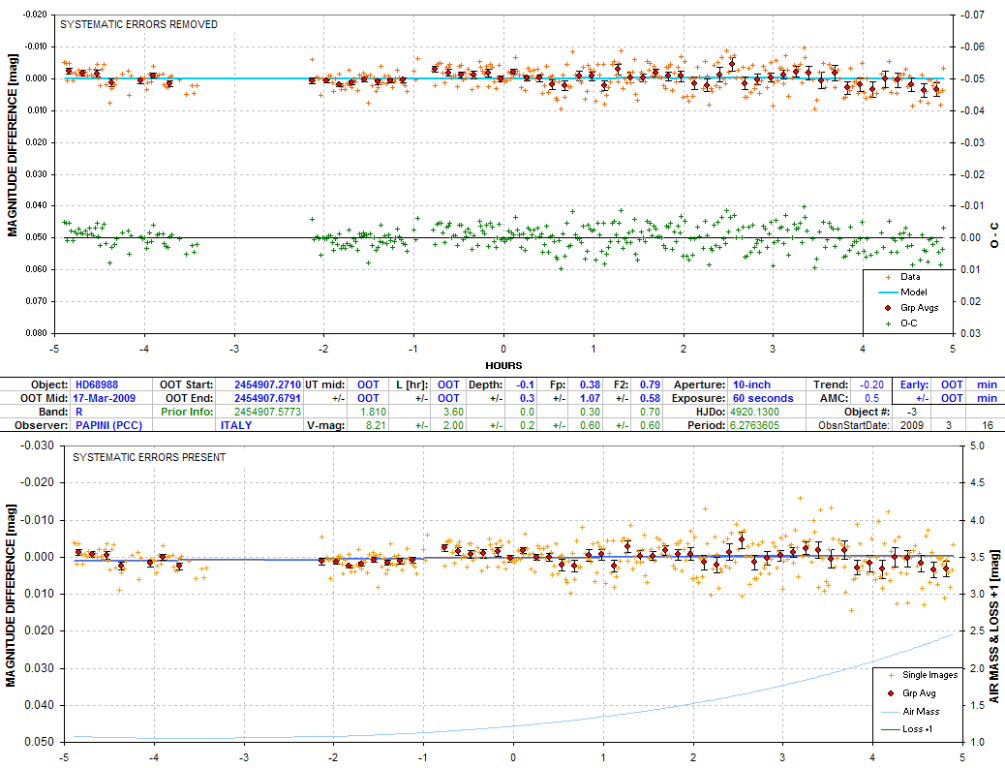The height and width of the screenshot is (768, 1005).
Task: Select Prior Info value 2454907.5773
Action: [267, 412]
